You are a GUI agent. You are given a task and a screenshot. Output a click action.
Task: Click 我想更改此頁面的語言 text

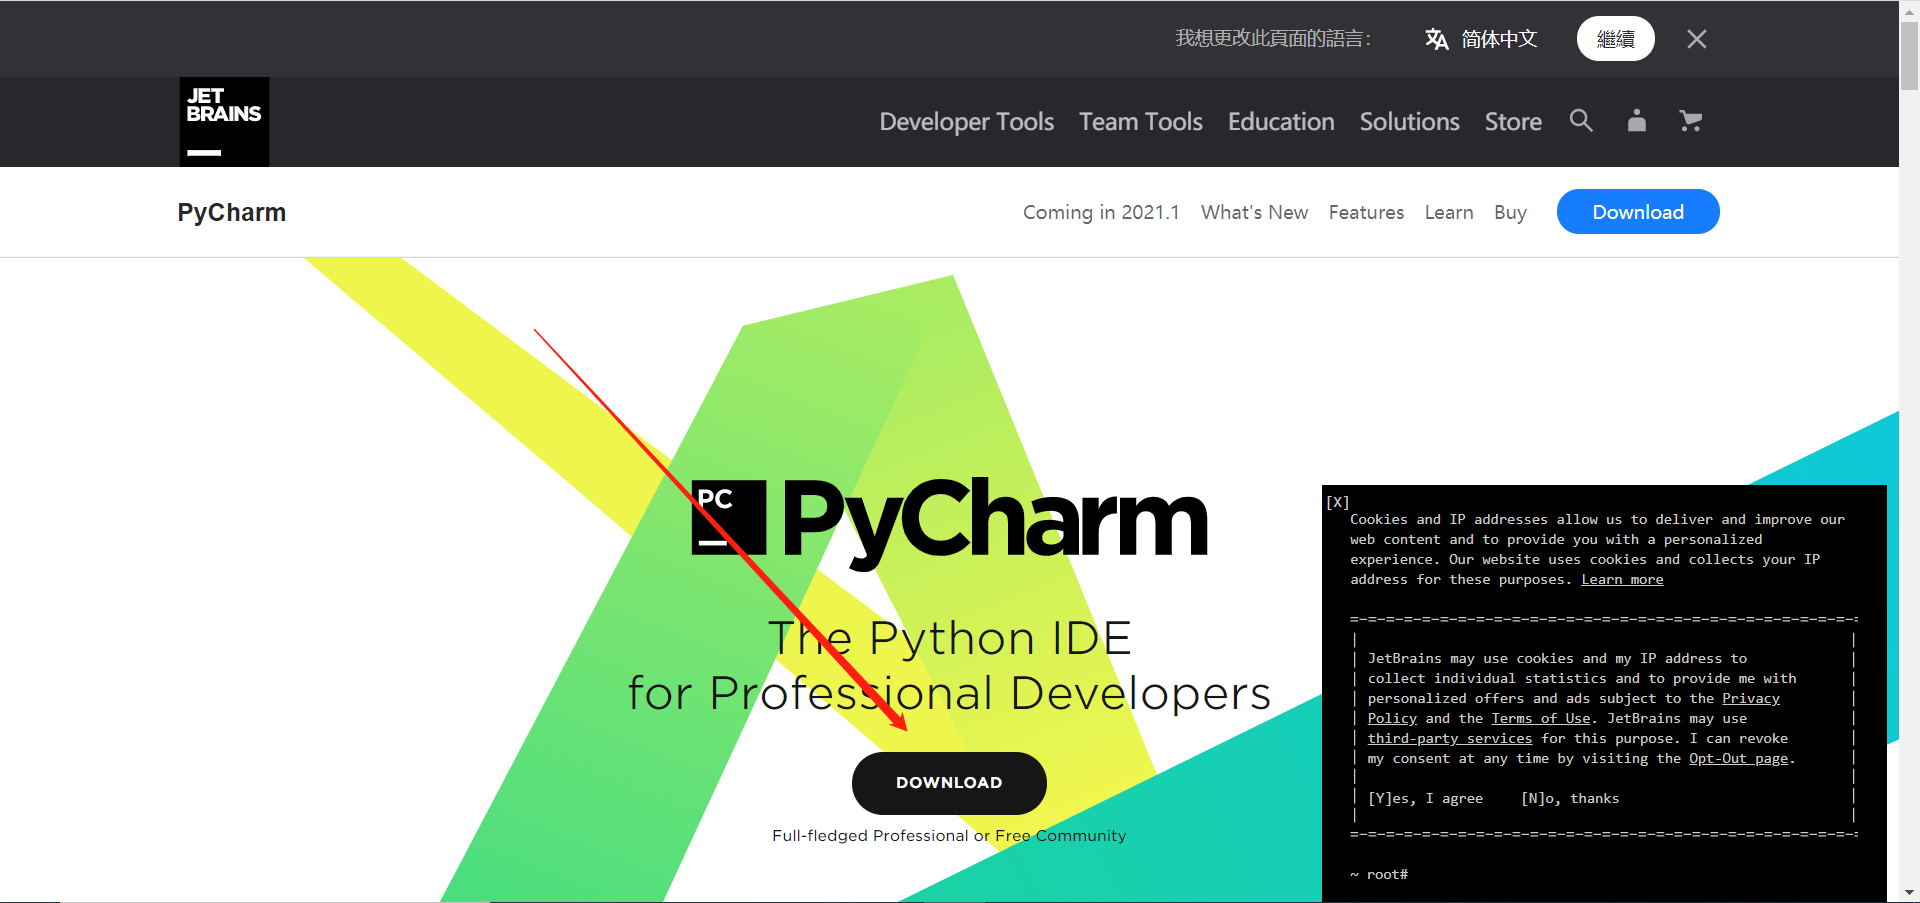pos(1273,39)
